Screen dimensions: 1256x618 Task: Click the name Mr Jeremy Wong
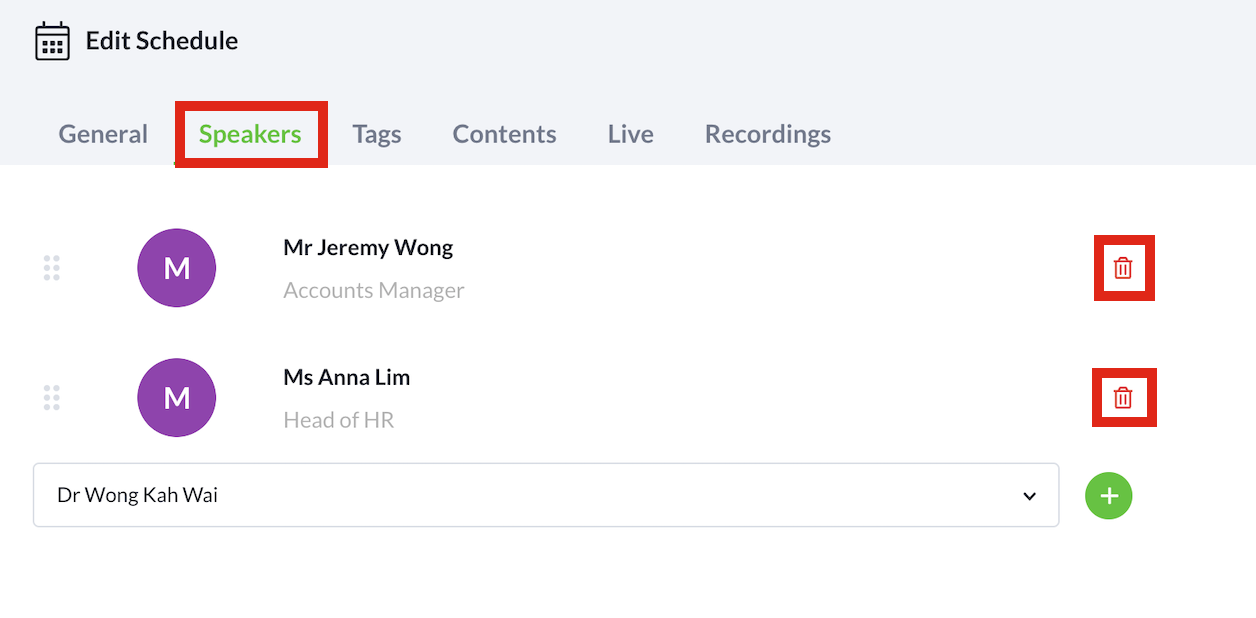click(368, 247)
